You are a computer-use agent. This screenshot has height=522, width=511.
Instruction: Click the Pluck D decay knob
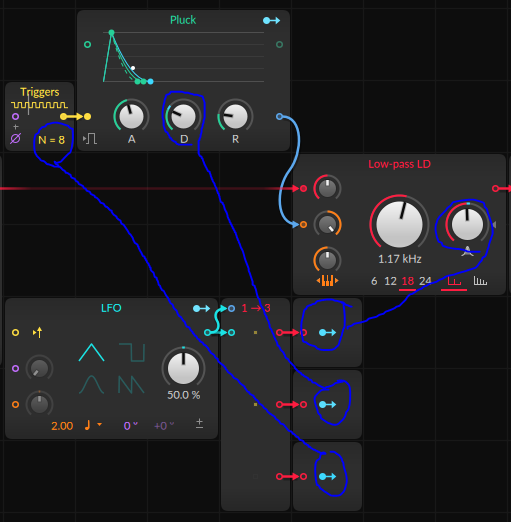pos(183,116)
